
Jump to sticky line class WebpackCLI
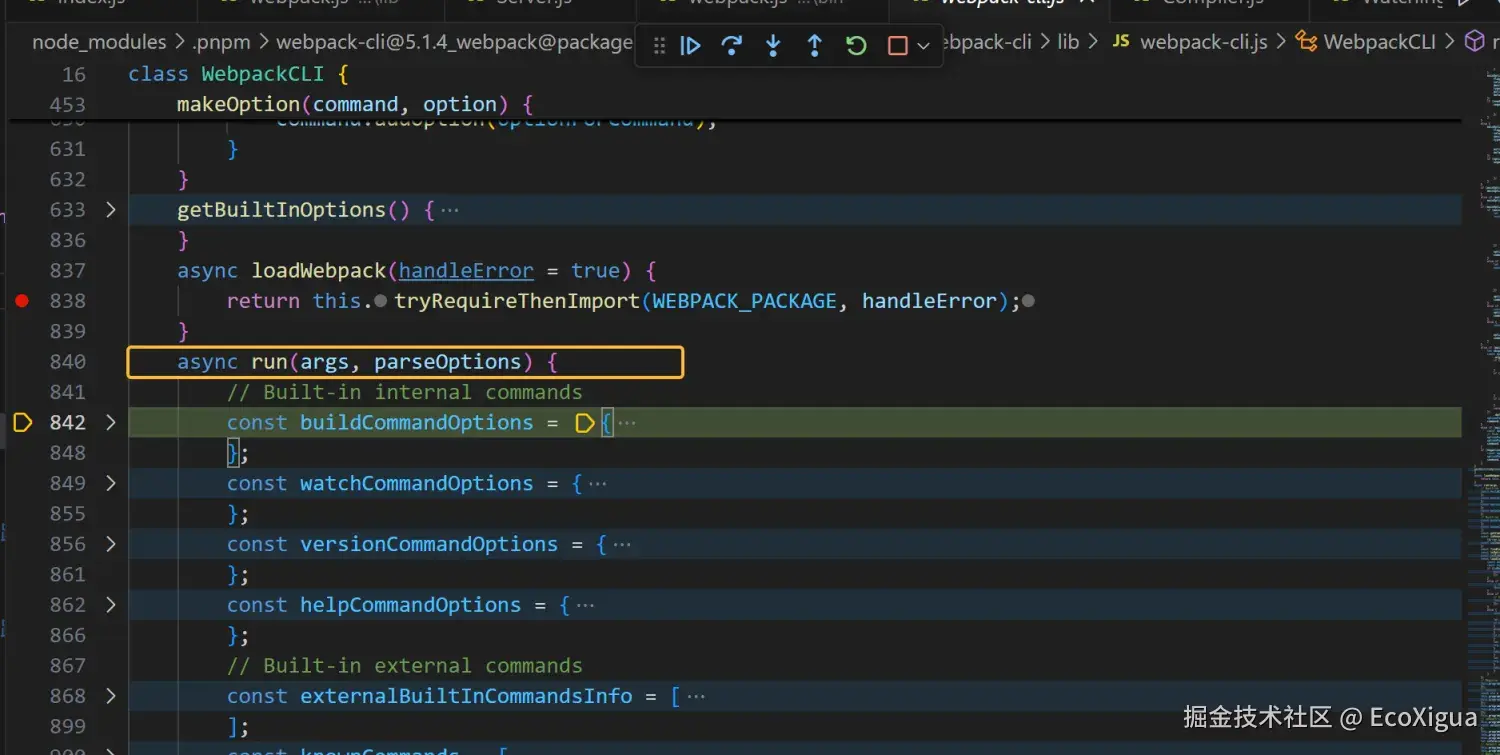pyautogui.click(x=238, y=75)
